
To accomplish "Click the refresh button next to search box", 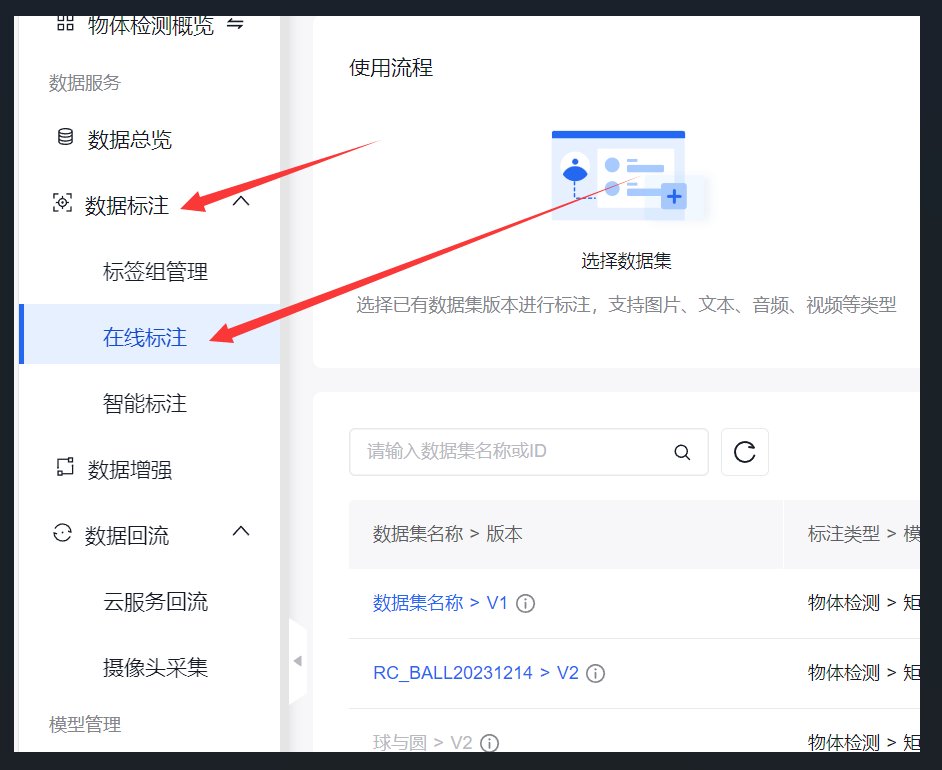I will point(744,452).
